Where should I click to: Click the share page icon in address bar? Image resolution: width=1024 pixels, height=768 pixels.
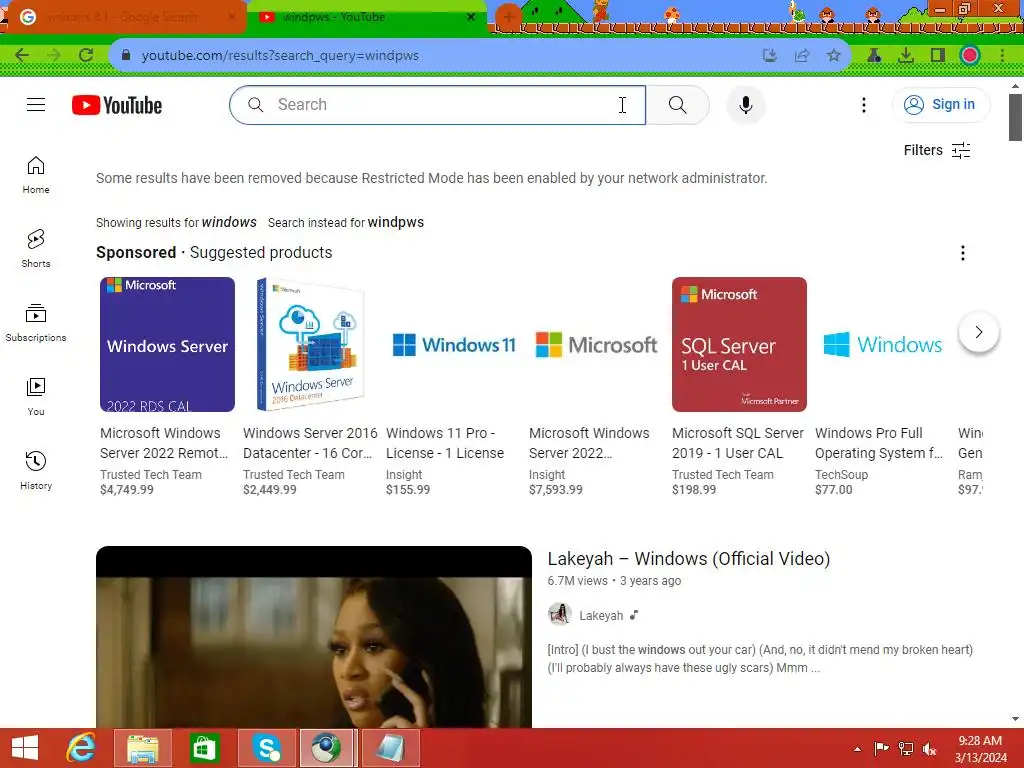pos(801,56)
